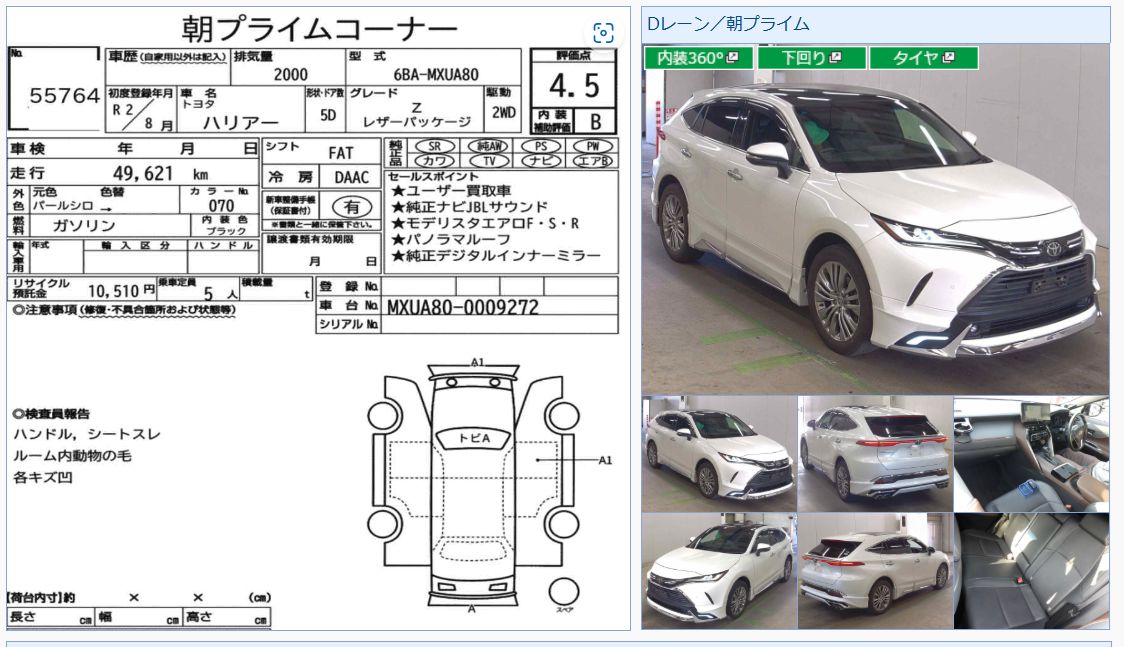1124x647 pixels.
Task: Click the camera zoom icon above the auction sheet
Action: 604,33
